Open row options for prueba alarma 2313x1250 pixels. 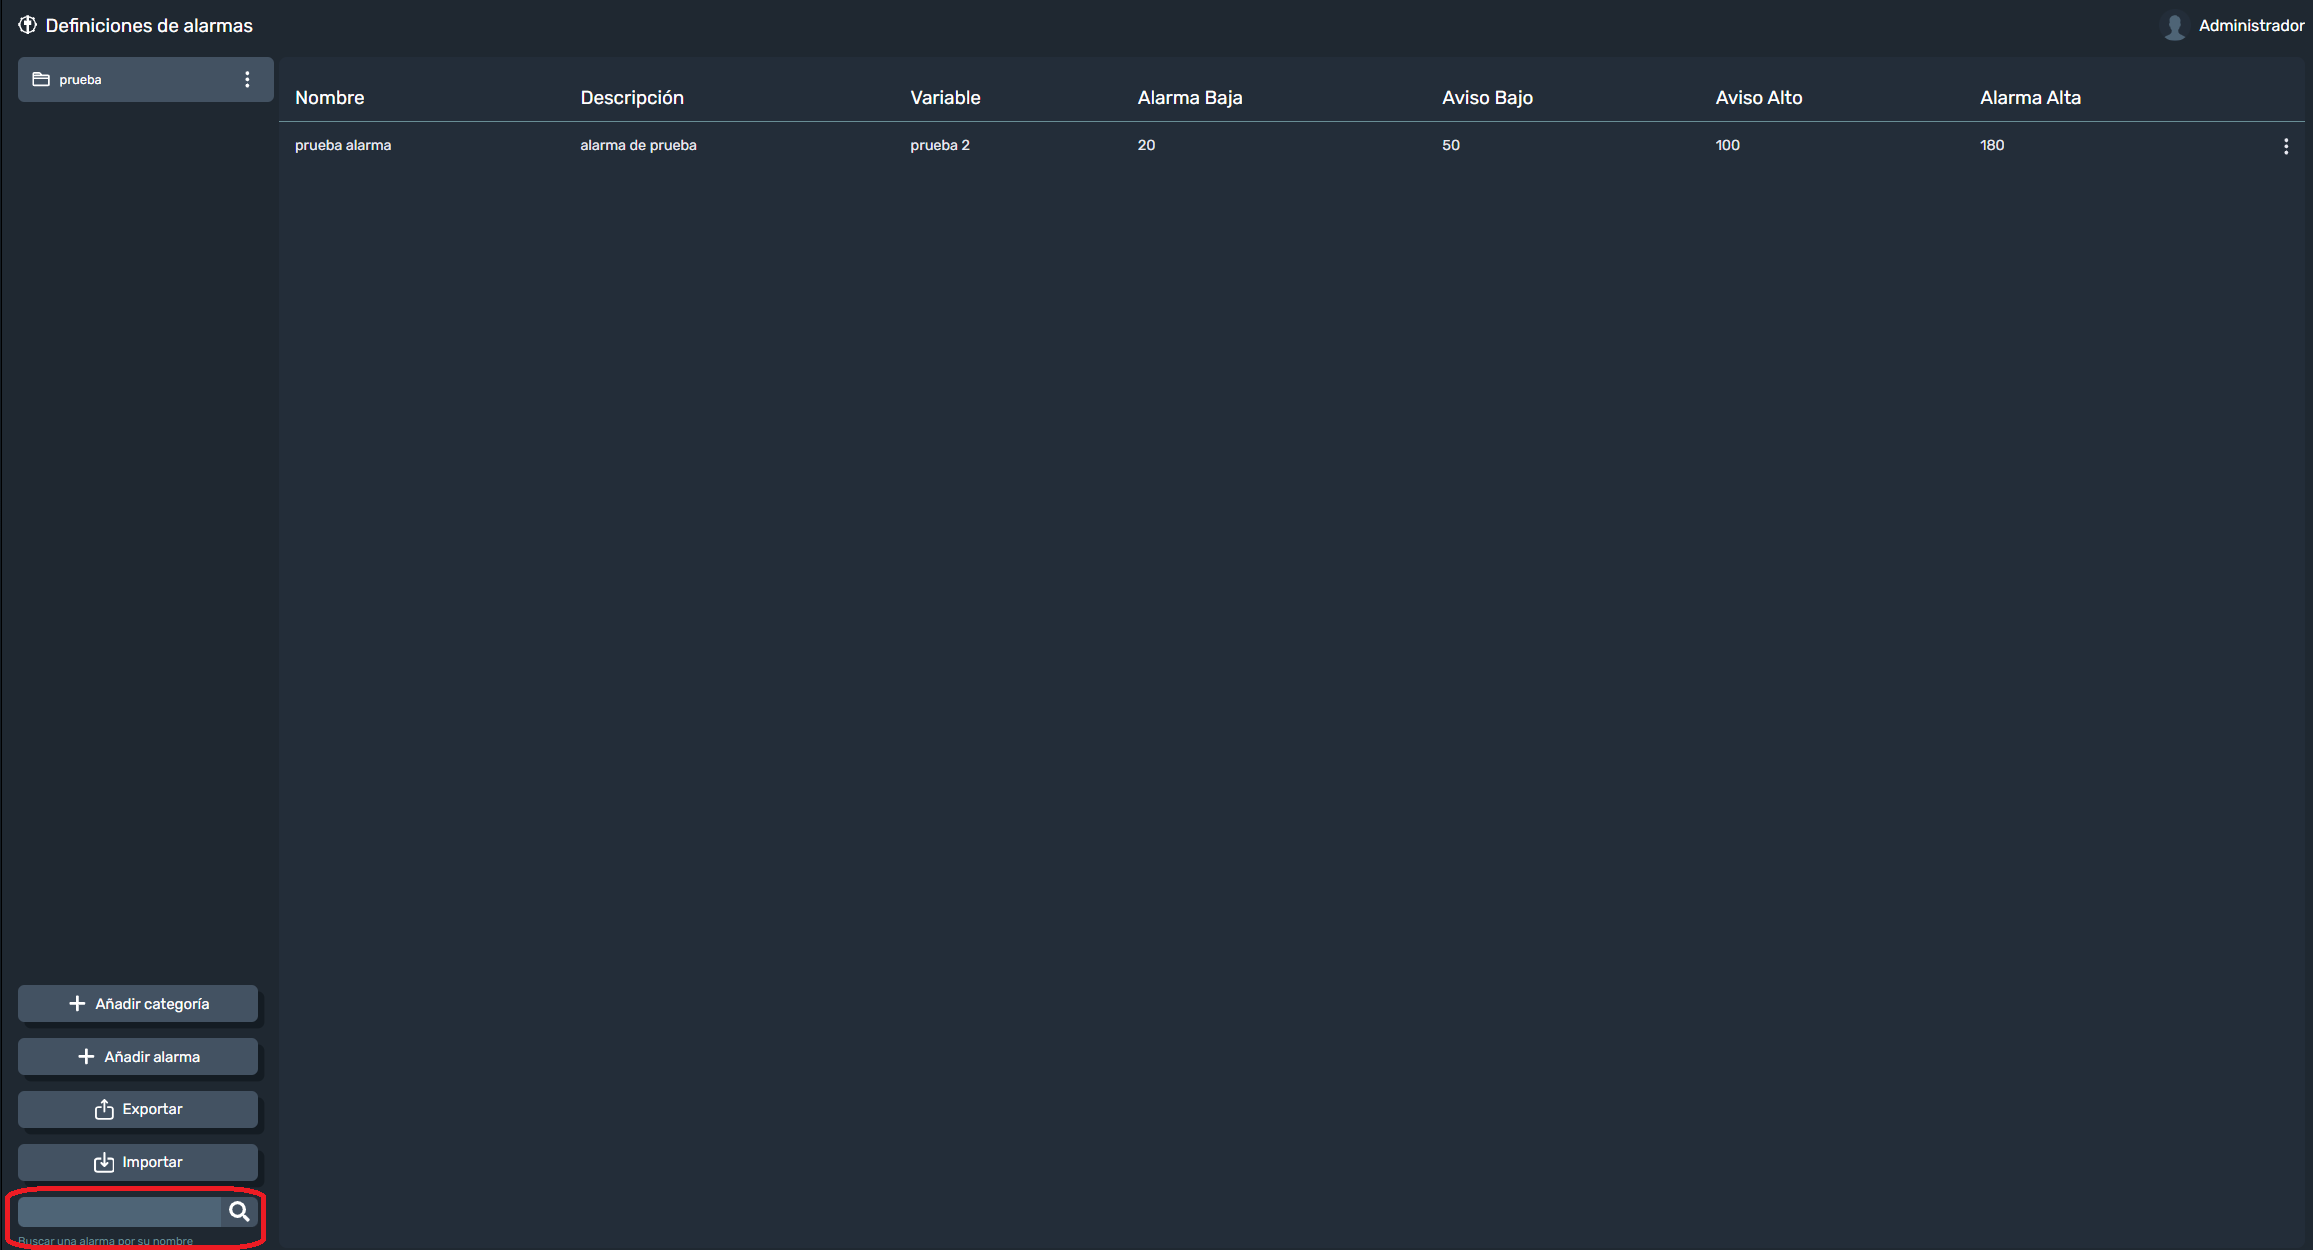pos(2285,146)
